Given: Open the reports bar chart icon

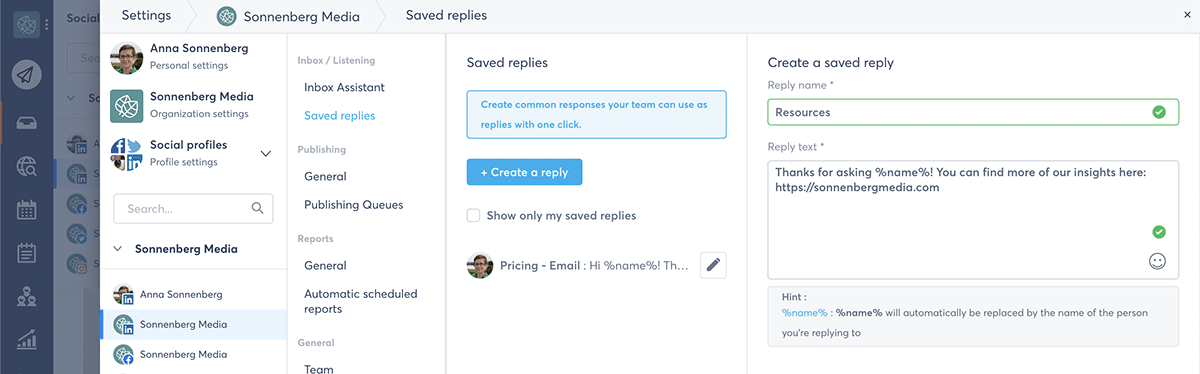Looking at the screenshot, I should click(27, 340).
